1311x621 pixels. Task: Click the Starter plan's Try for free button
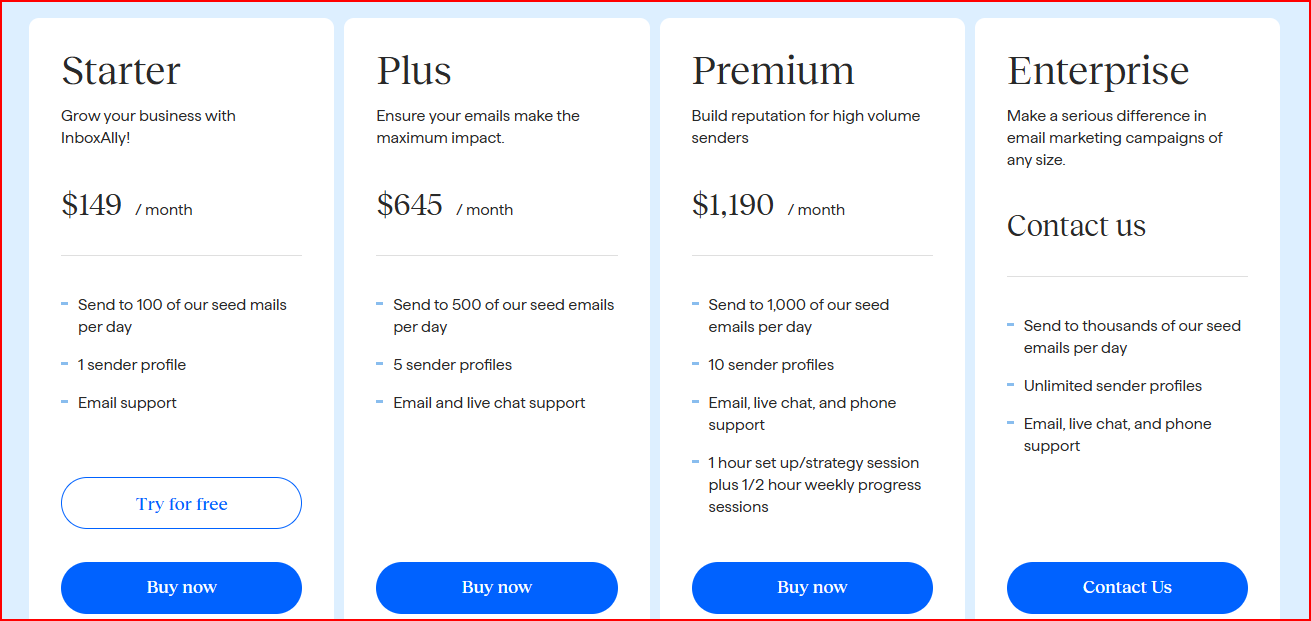point(181,503)
